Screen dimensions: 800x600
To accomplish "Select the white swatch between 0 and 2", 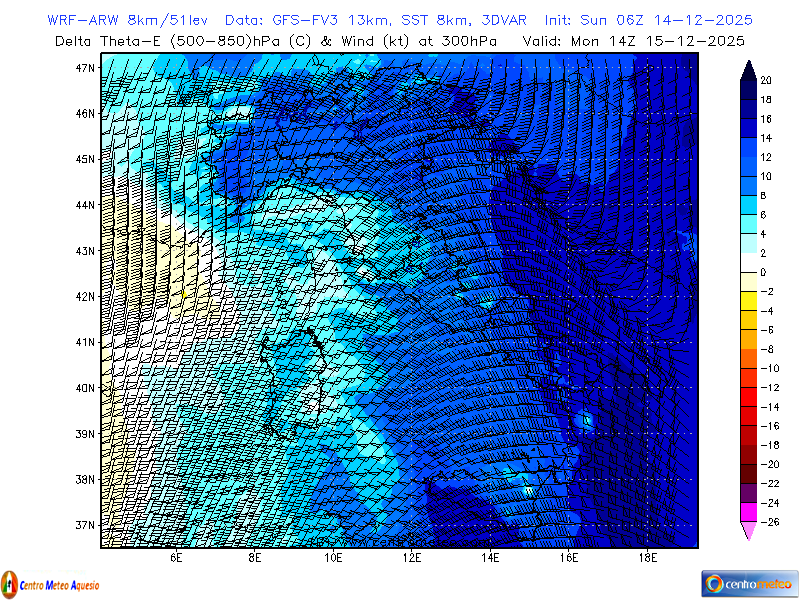I will pos(748,263).
